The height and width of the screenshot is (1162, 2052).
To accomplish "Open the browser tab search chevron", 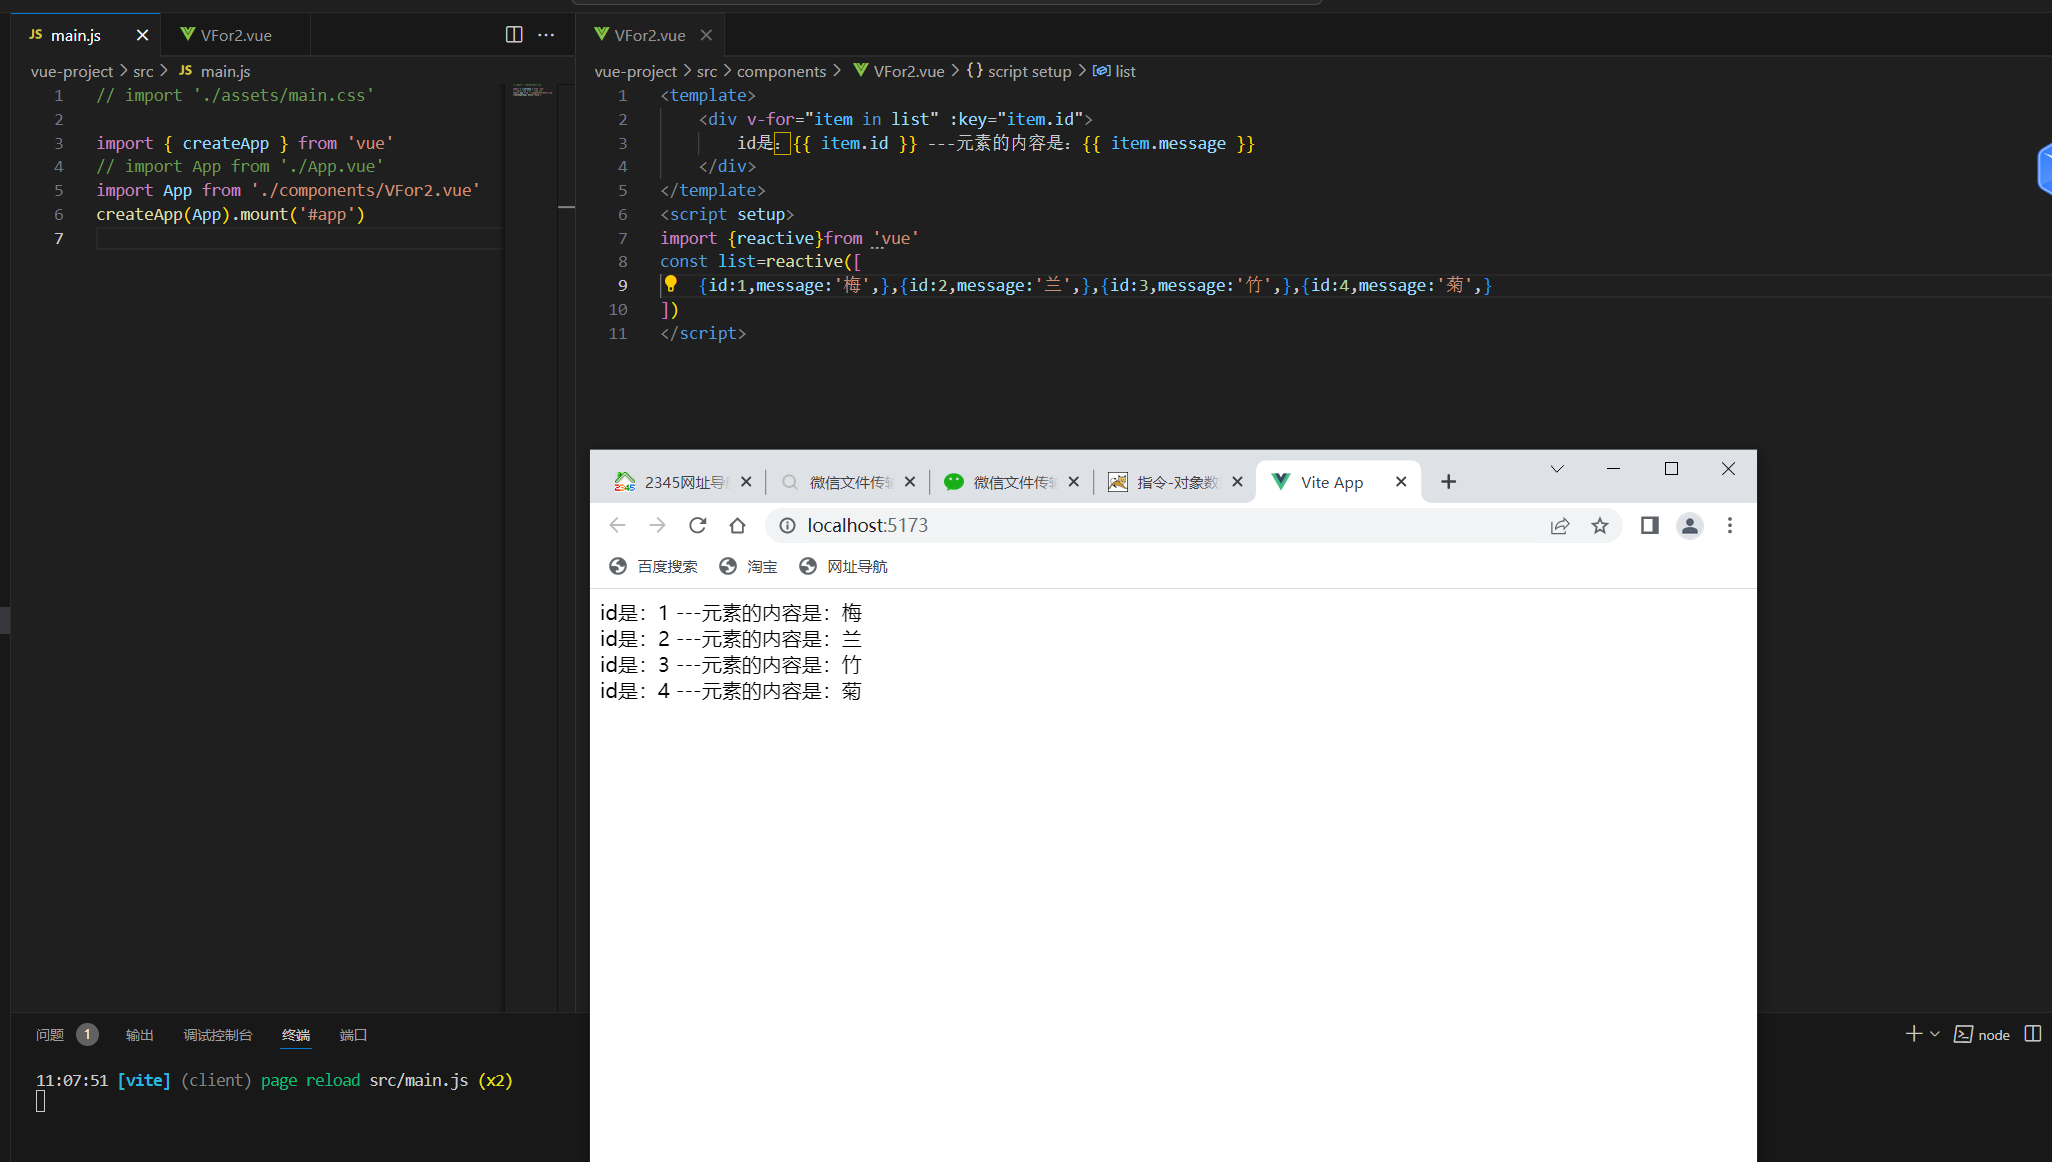I will click(1557, 469).
